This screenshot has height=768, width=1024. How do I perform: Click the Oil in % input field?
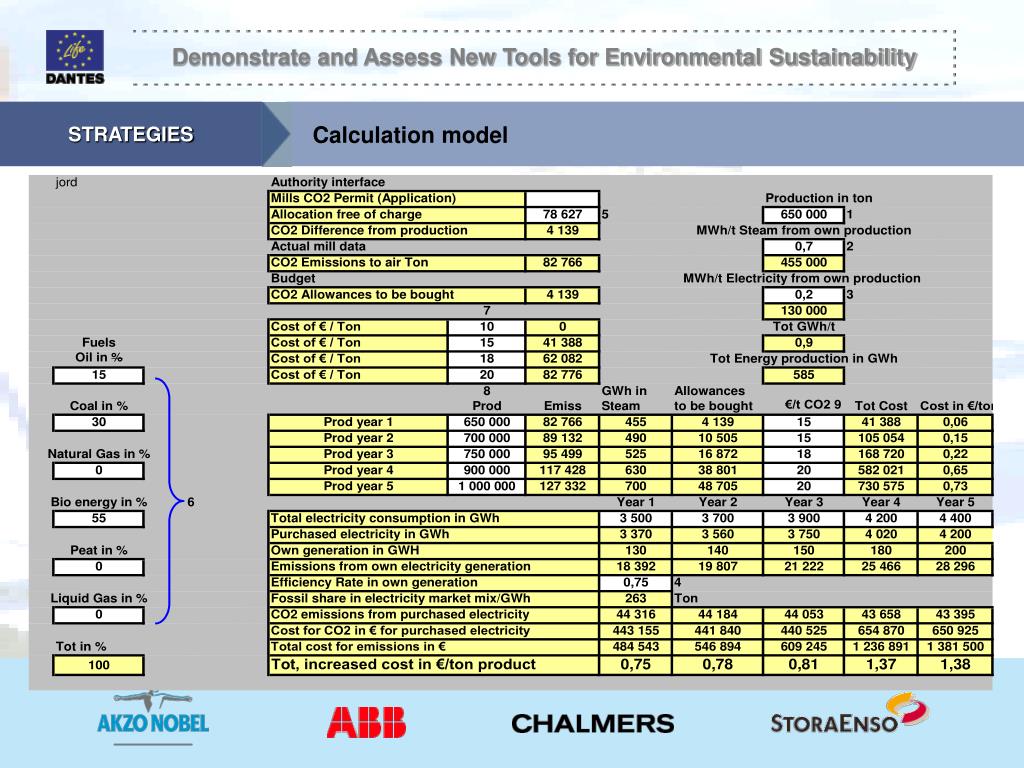coord(99,375)
